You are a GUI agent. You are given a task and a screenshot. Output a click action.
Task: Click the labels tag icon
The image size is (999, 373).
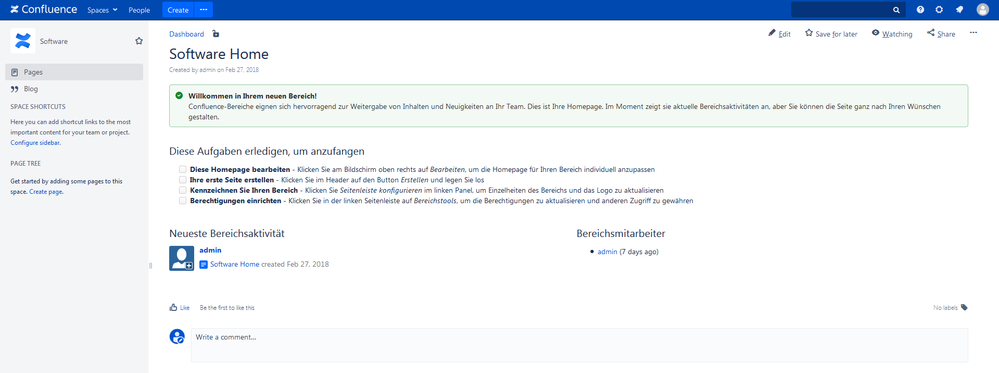[x=964, y=307]
